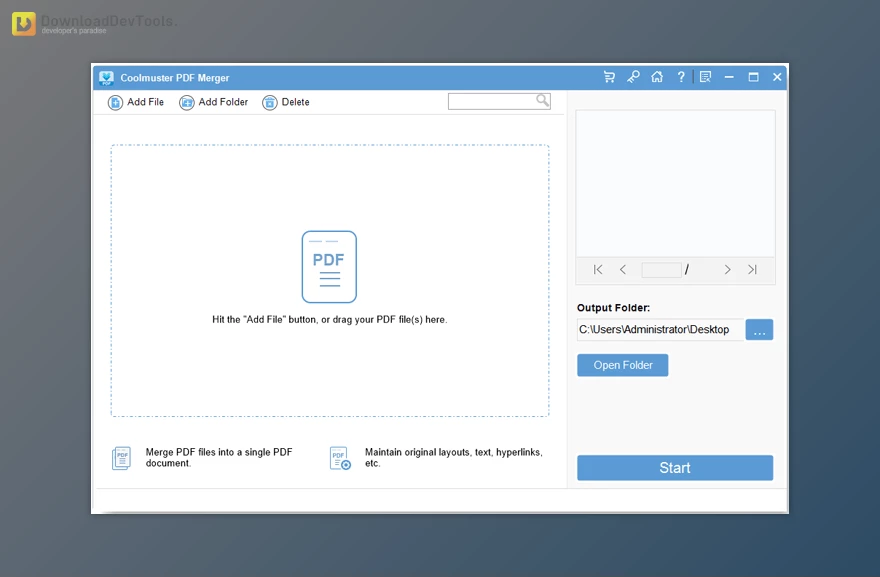Image resolution: width=880 pixels, height=577 pixels.
Task: Click the magnifier icon in the search box
Action: point(541,100)
